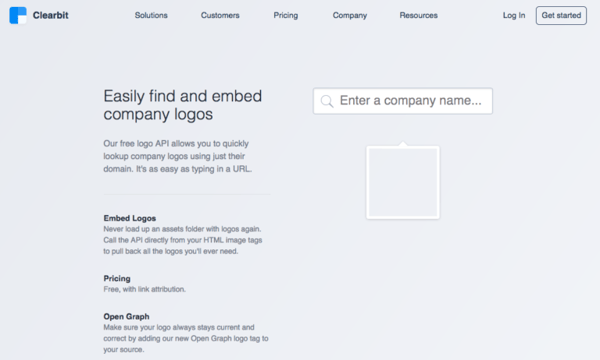Open the Resources menu
The image size is (600, 360).
coord(419,15)
